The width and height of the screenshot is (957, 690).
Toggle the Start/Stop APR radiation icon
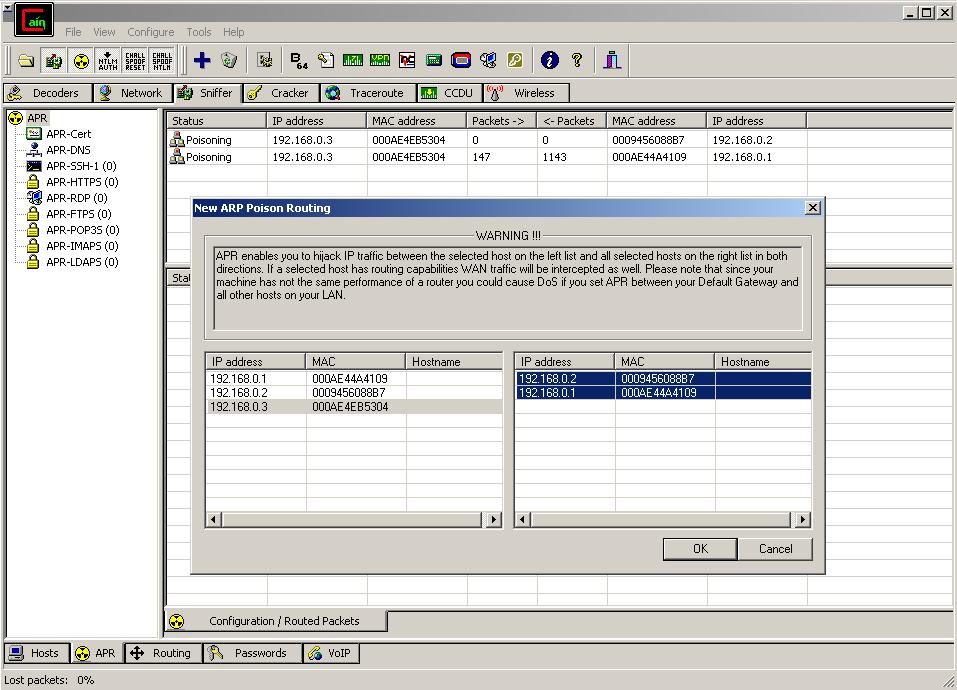81,60
